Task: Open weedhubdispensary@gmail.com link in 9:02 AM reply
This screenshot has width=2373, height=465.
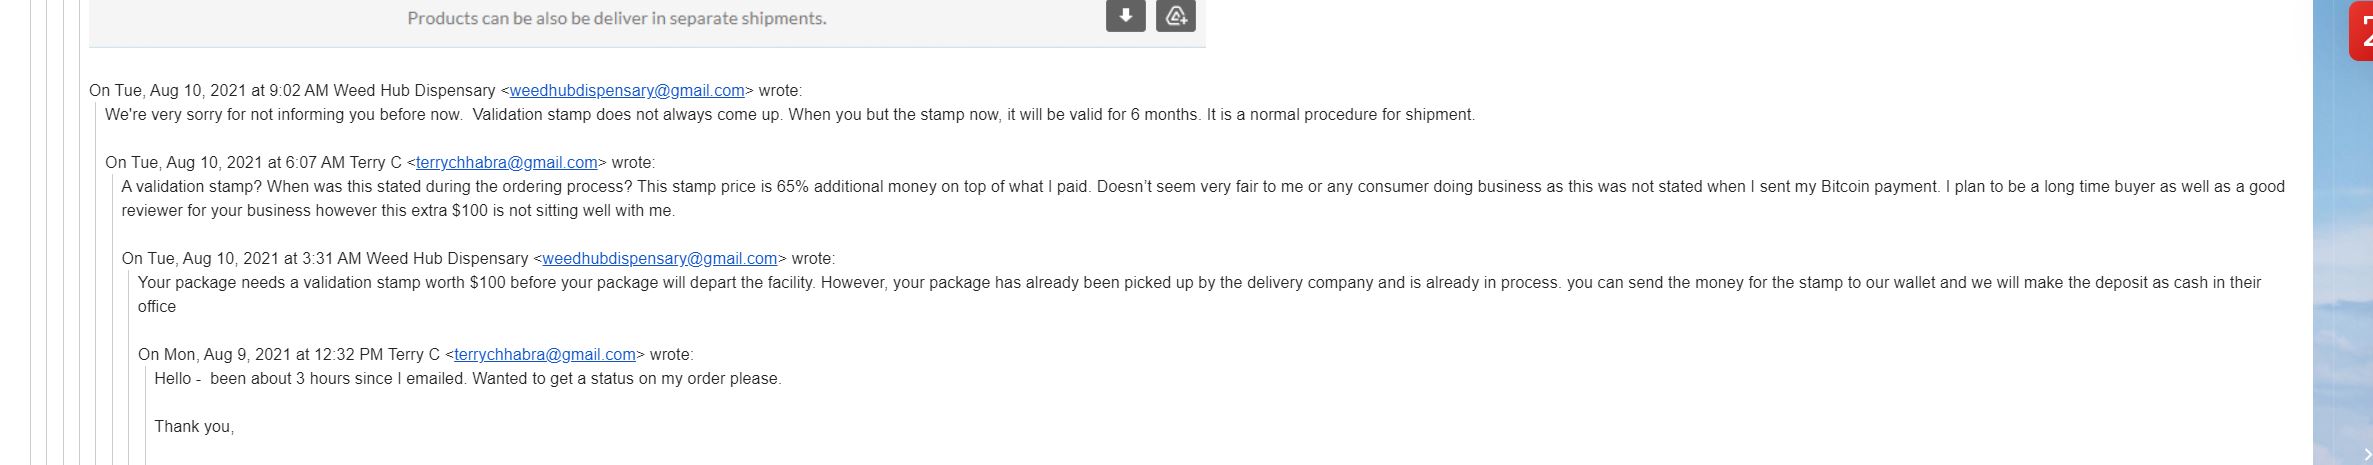Action: [627, 91]
